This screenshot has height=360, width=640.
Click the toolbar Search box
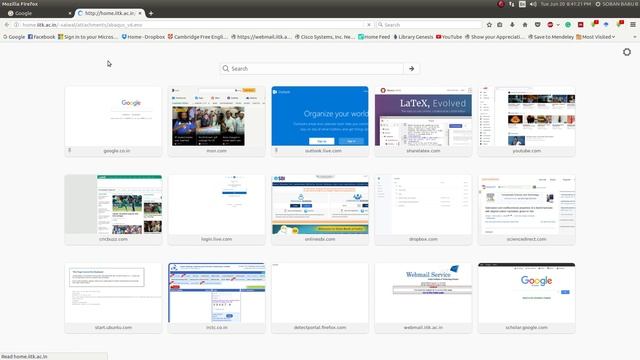428,24
